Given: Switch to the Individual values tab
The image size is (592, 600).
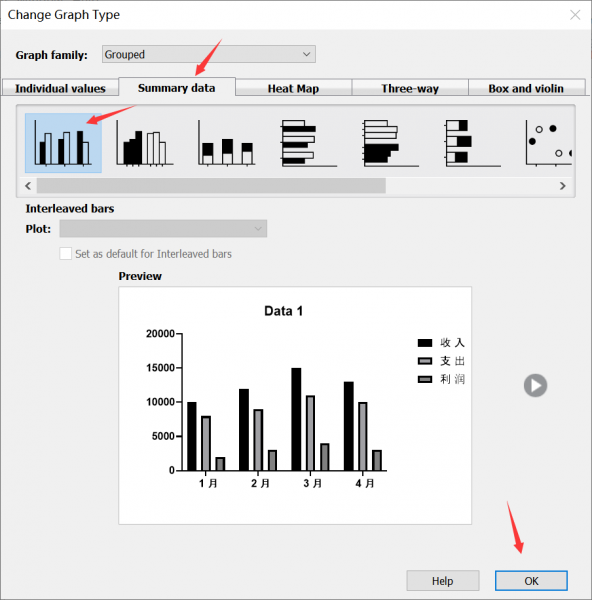Looking at the screenshot, I should click(60, 88).
